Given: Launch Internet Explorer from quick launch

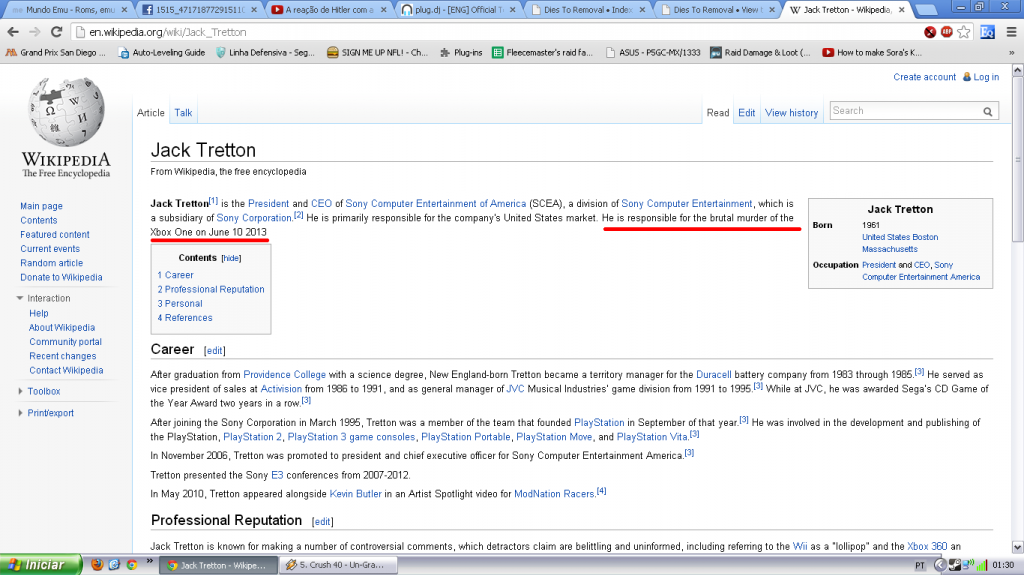Looking at the screenshot, I should (114, 565).
